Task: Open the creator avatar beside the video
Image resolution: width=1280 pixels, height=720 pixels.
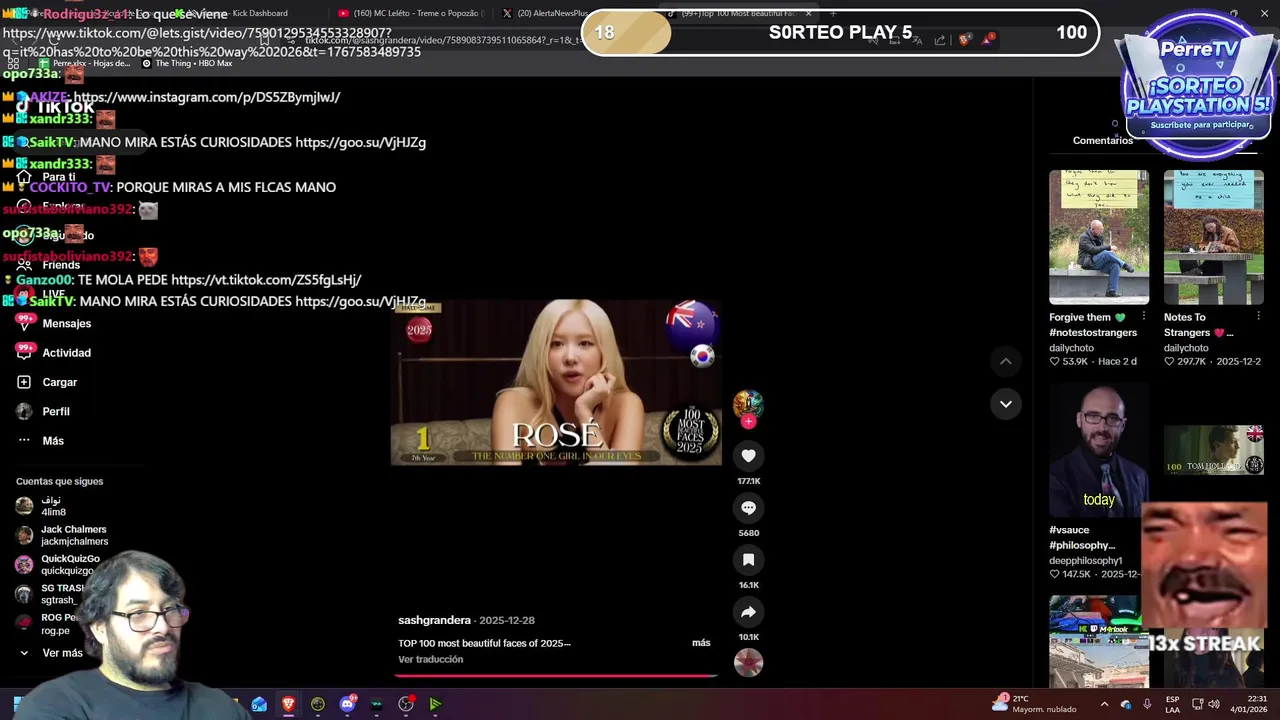Action: pos(748,404)
